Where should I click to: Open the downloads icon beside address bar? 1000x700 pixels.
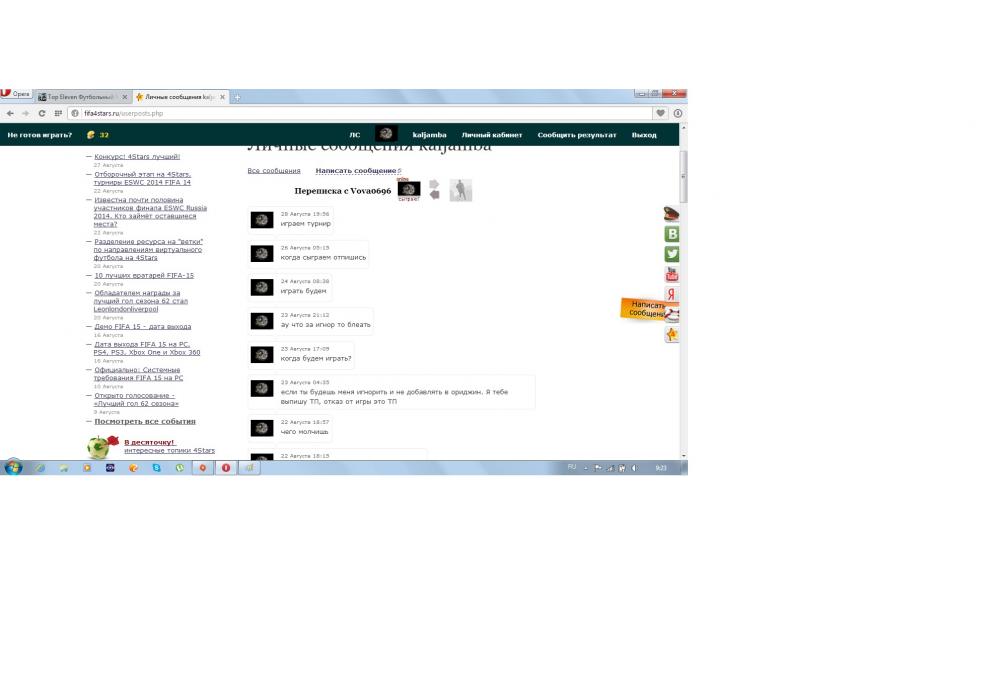point(678,113)
